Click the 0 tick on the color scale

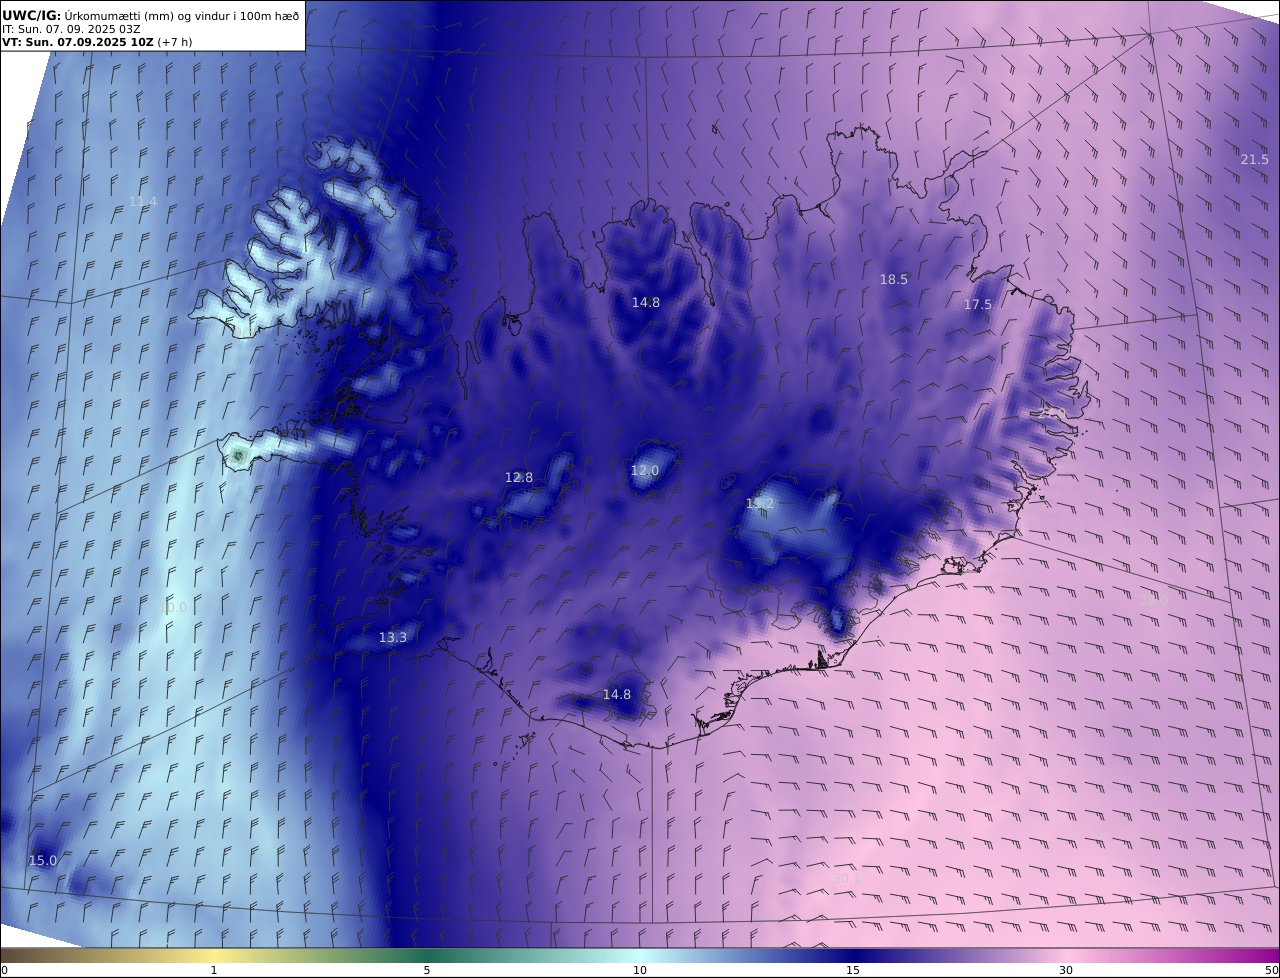pyautogui.click(x=4, y=970)
